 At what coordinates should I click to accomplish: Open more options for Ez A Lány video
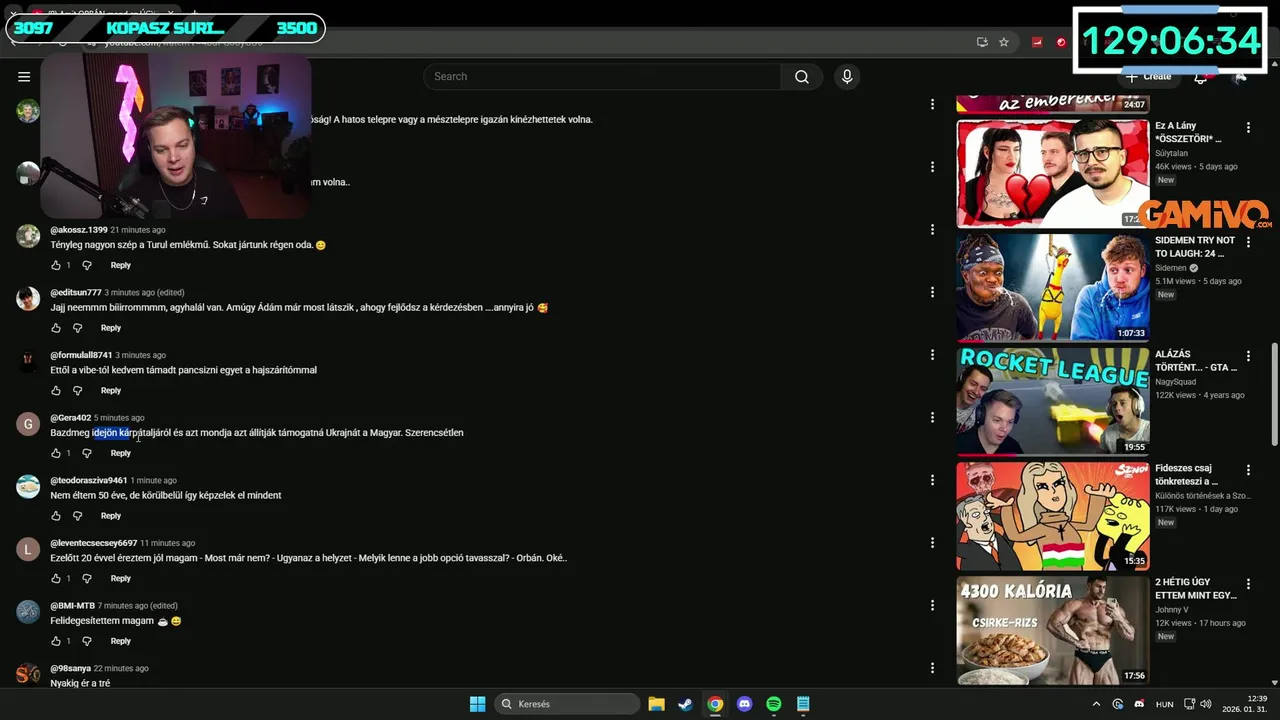click(1248, 128)
